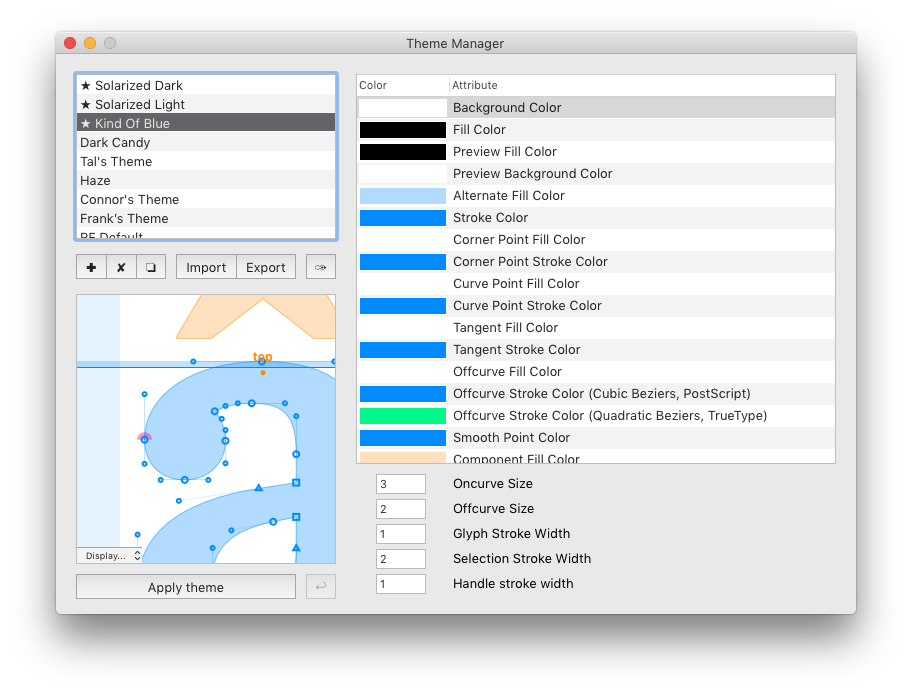Edit Offcurve Stroke Color Cubic swatch
Viewport: 912px width, 694px height.
(x=402, y=394)
